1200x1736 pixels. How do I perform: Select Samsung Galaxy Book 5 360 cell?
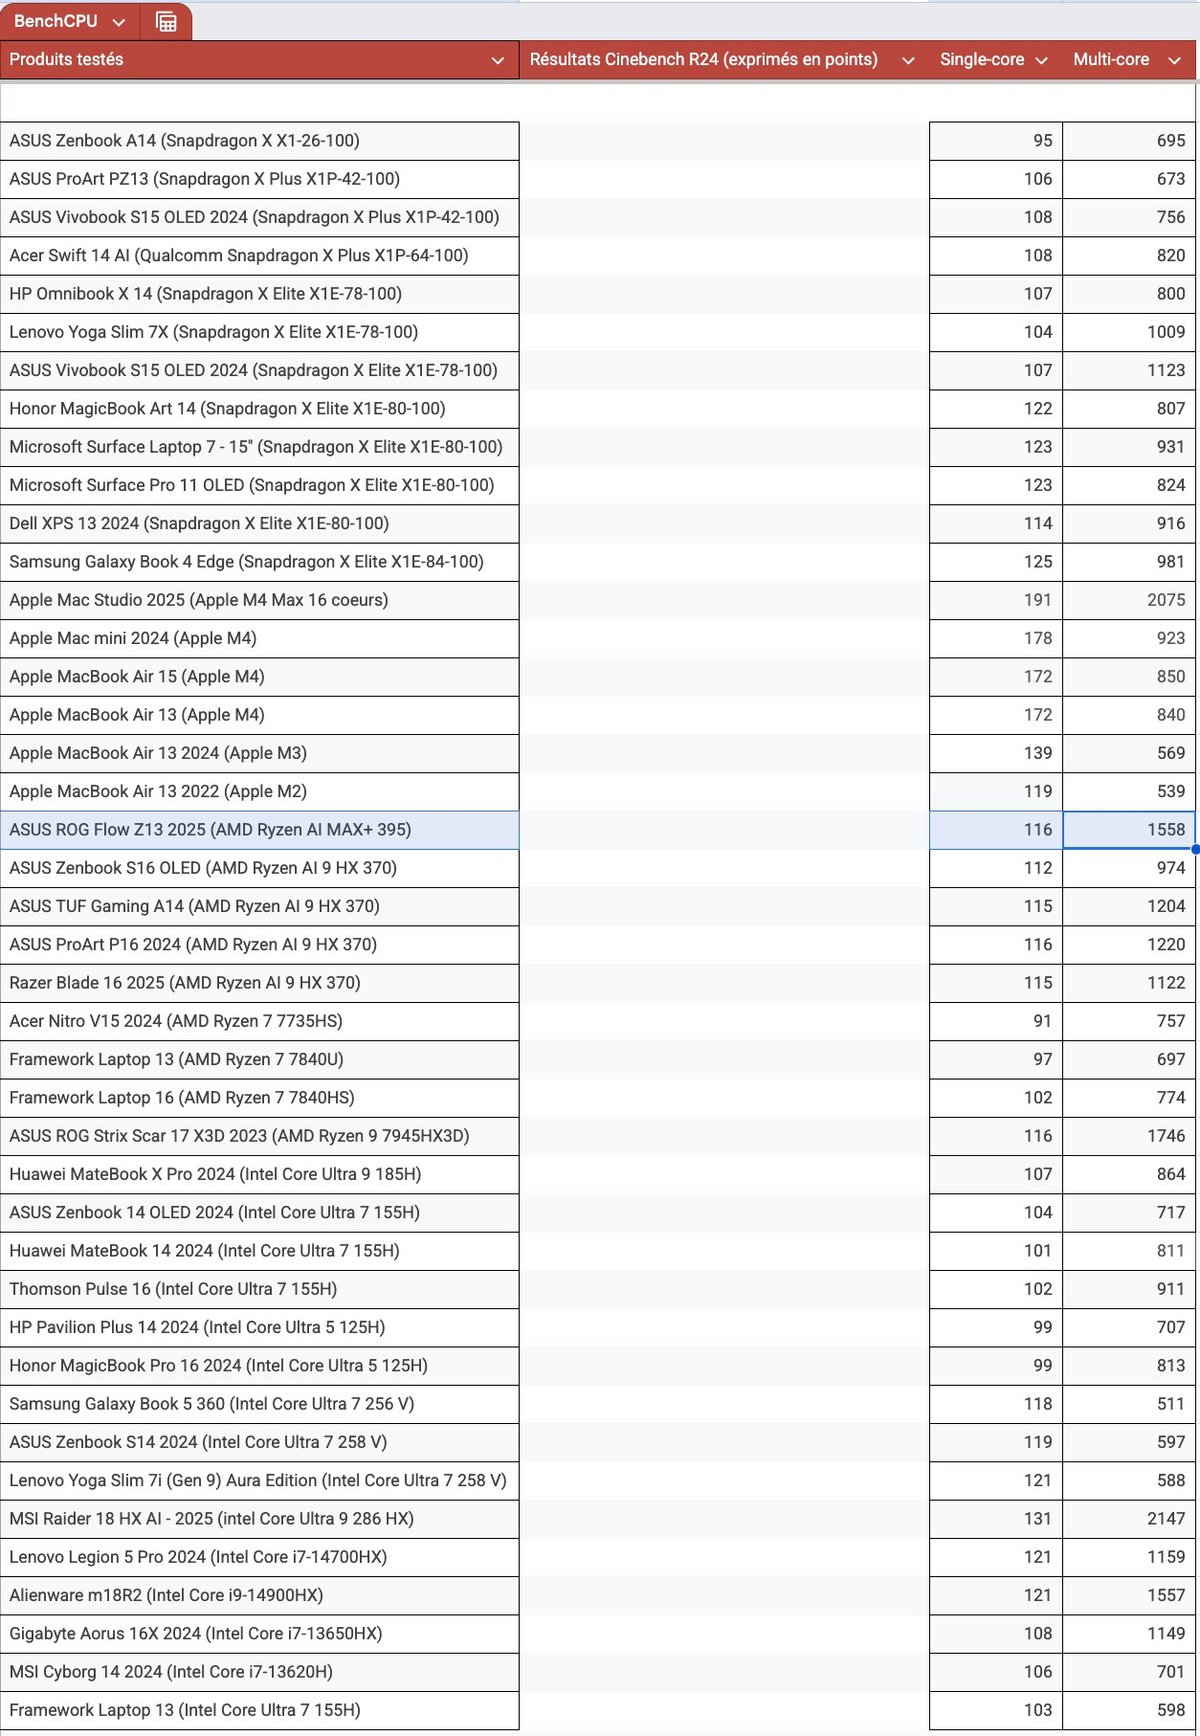(x=260, y=1404)
